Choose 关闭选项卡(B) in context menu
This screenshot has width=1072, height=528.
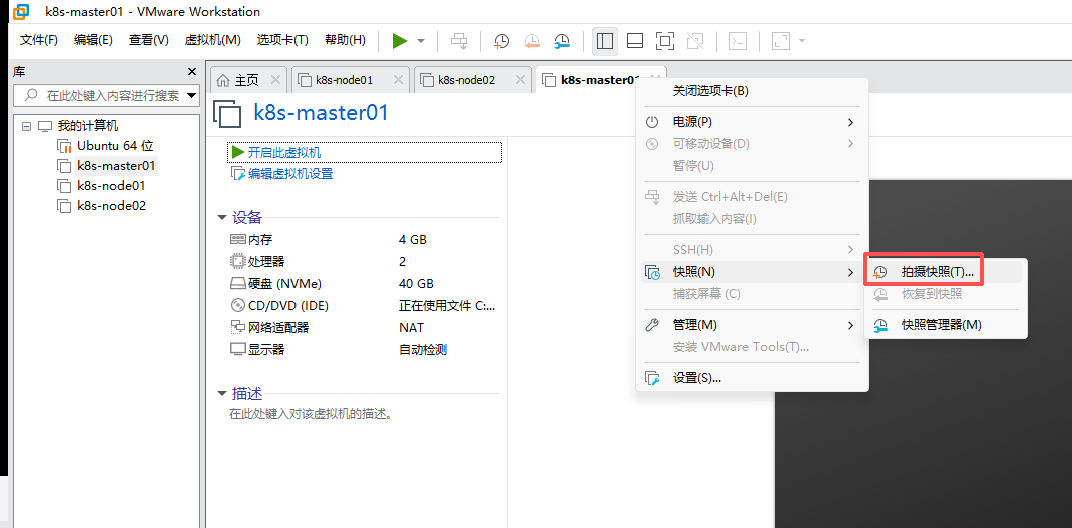coord(752,91)
